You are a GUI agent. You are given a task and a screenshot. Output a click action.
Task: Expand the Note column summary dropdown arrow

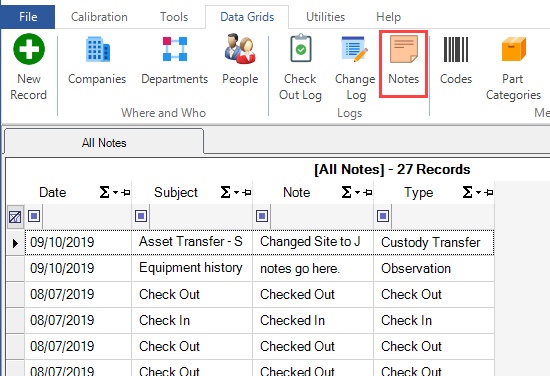pyautogui.click(x=357, y=193)
